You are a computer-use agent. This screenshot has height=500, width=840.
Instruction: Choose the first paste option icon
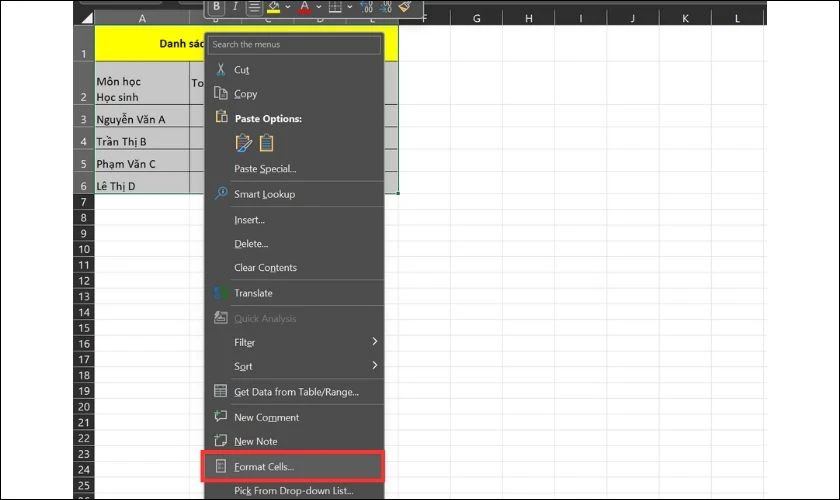(x=243, y=143)
